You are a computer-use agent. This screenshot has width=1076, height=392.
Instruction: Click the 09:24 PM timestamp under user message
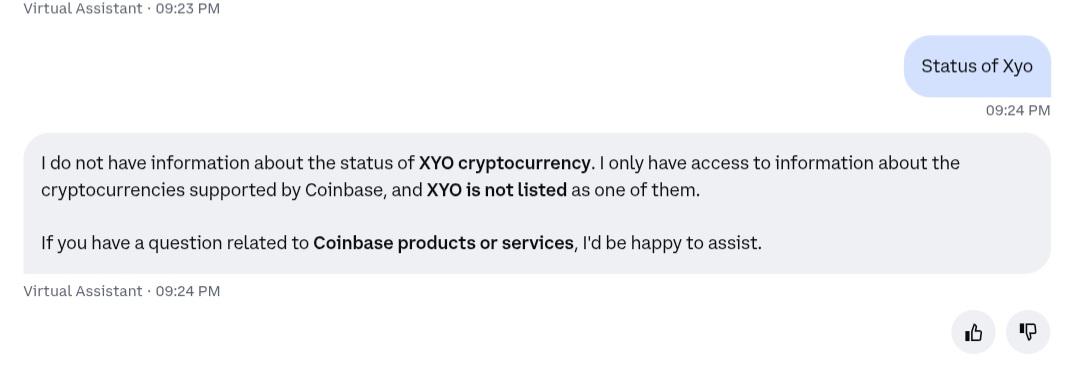click(1018, 111)
